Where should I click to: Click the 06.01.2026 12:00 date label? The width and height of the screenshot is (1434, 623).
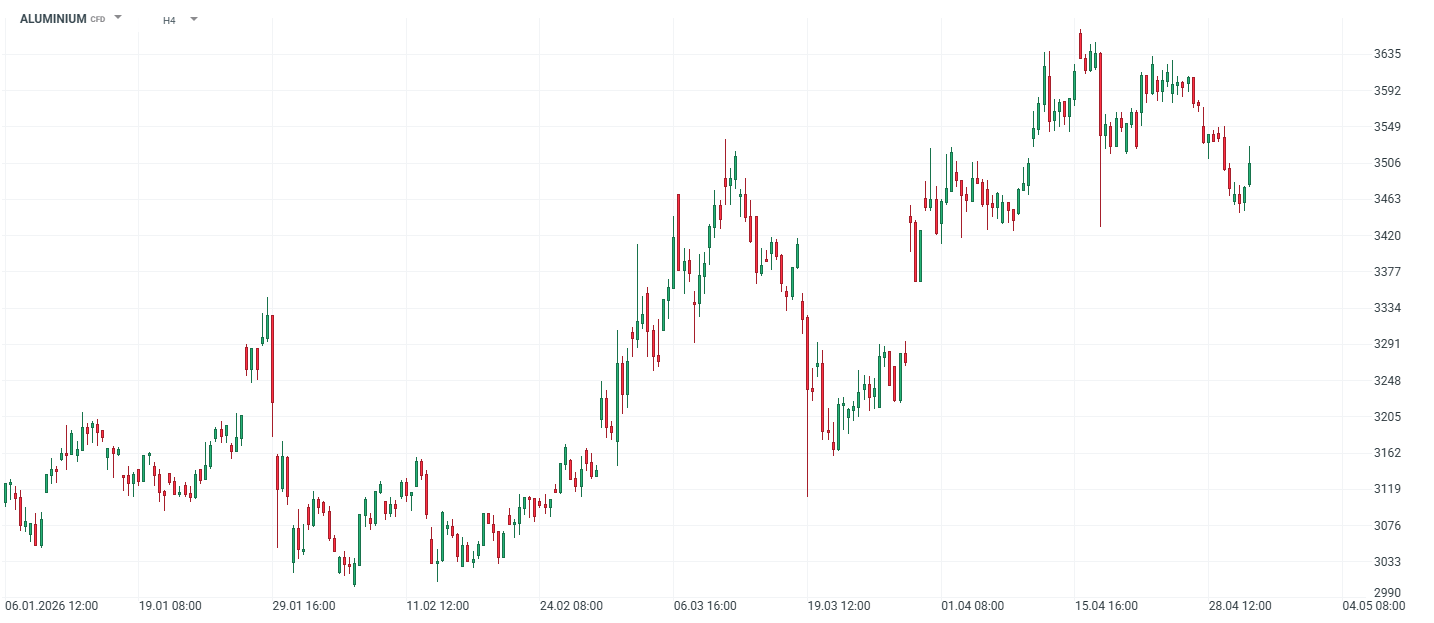click(x=52, y=606)
